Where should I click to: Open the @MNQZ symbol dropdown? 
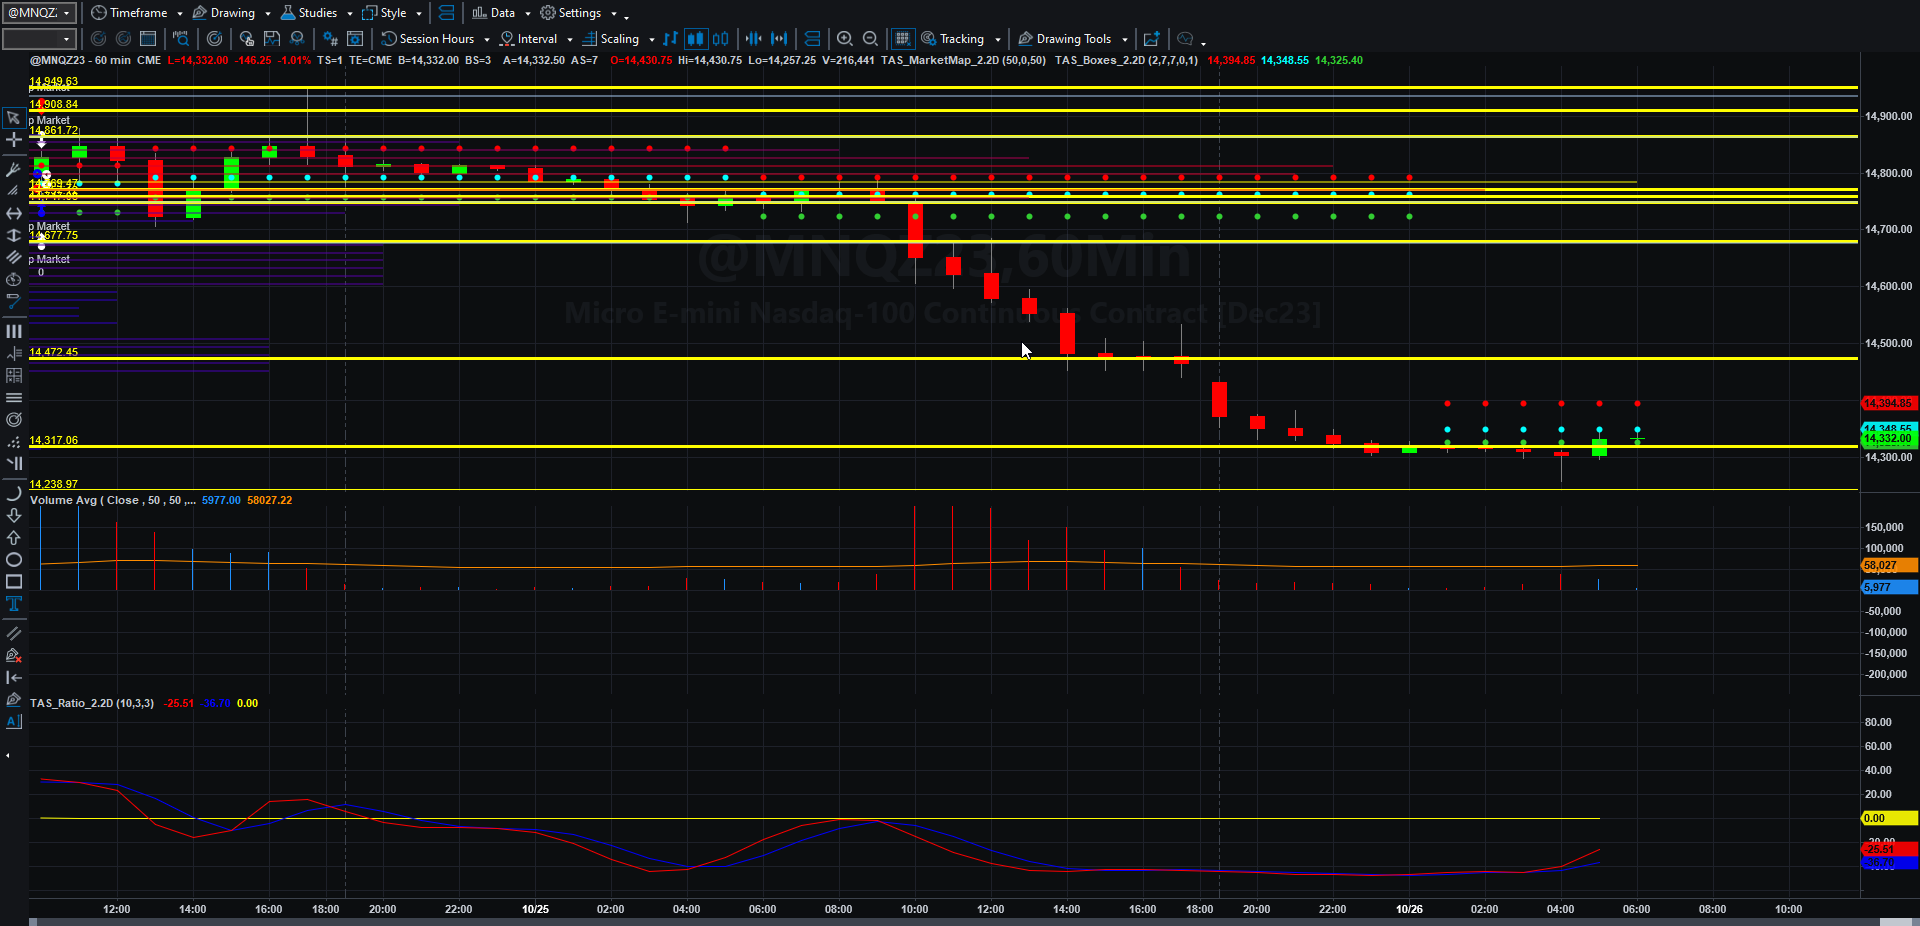tap(39, 13)
